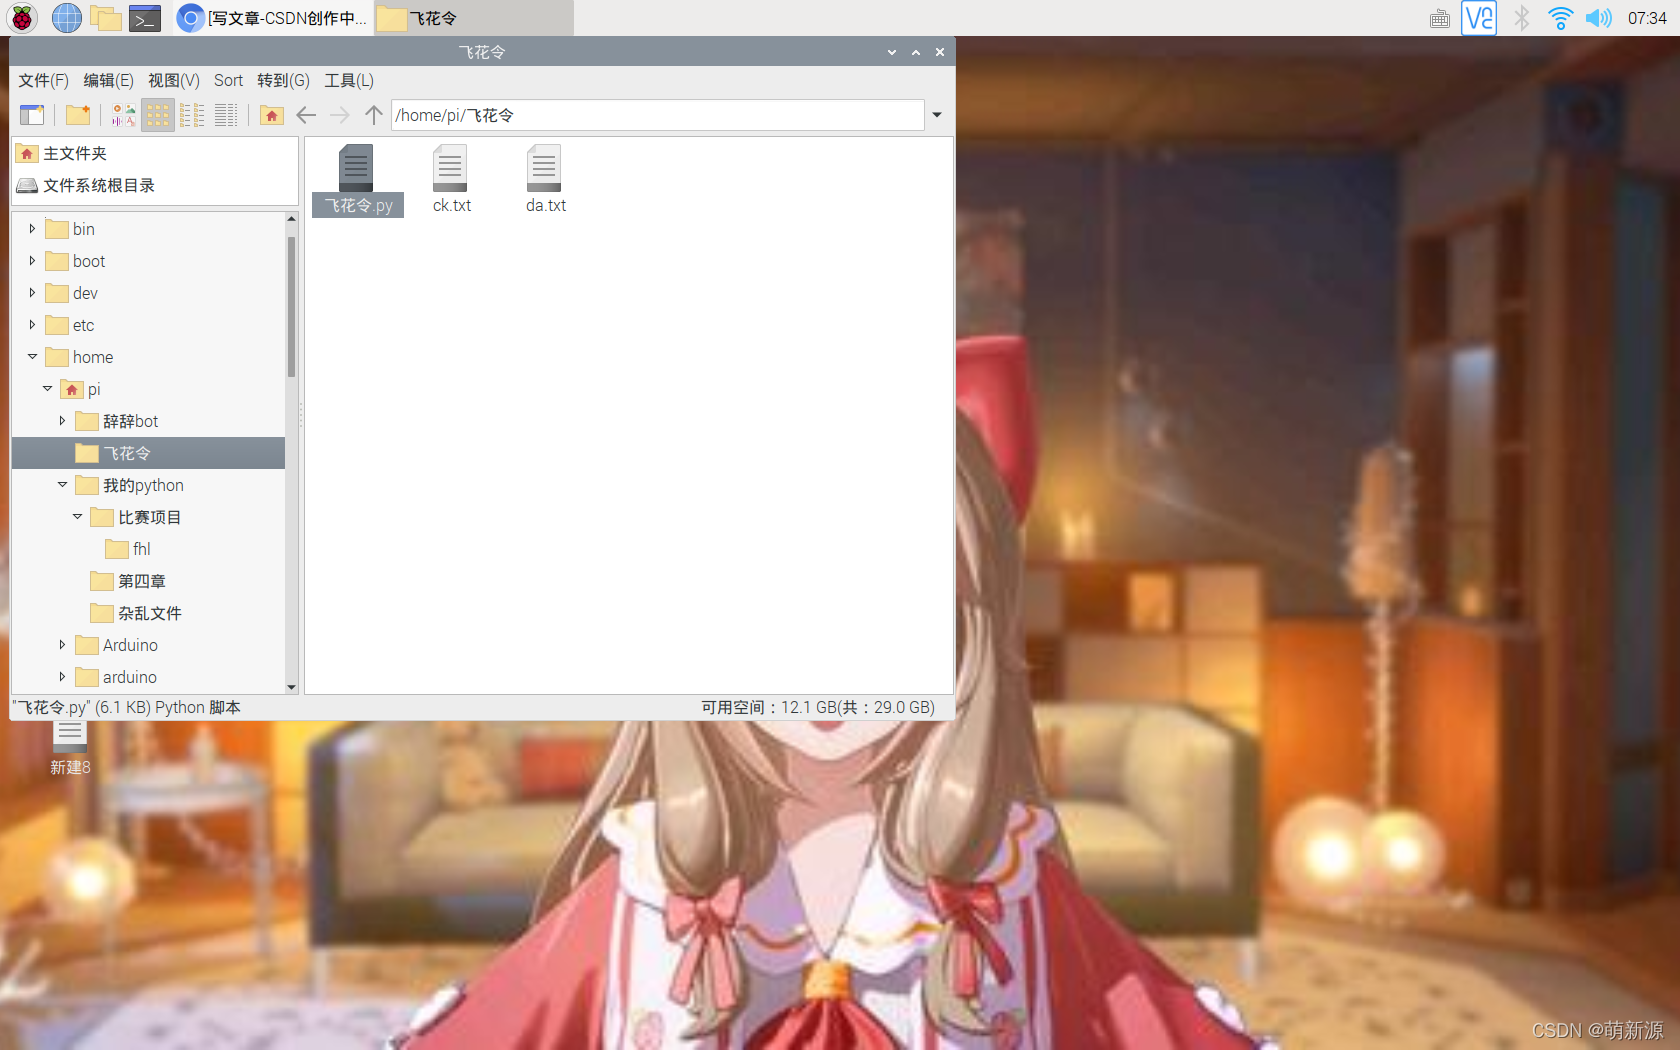Select the fhl folder in tree
The image size is (1680, 1050).
(x=128, y=549)
